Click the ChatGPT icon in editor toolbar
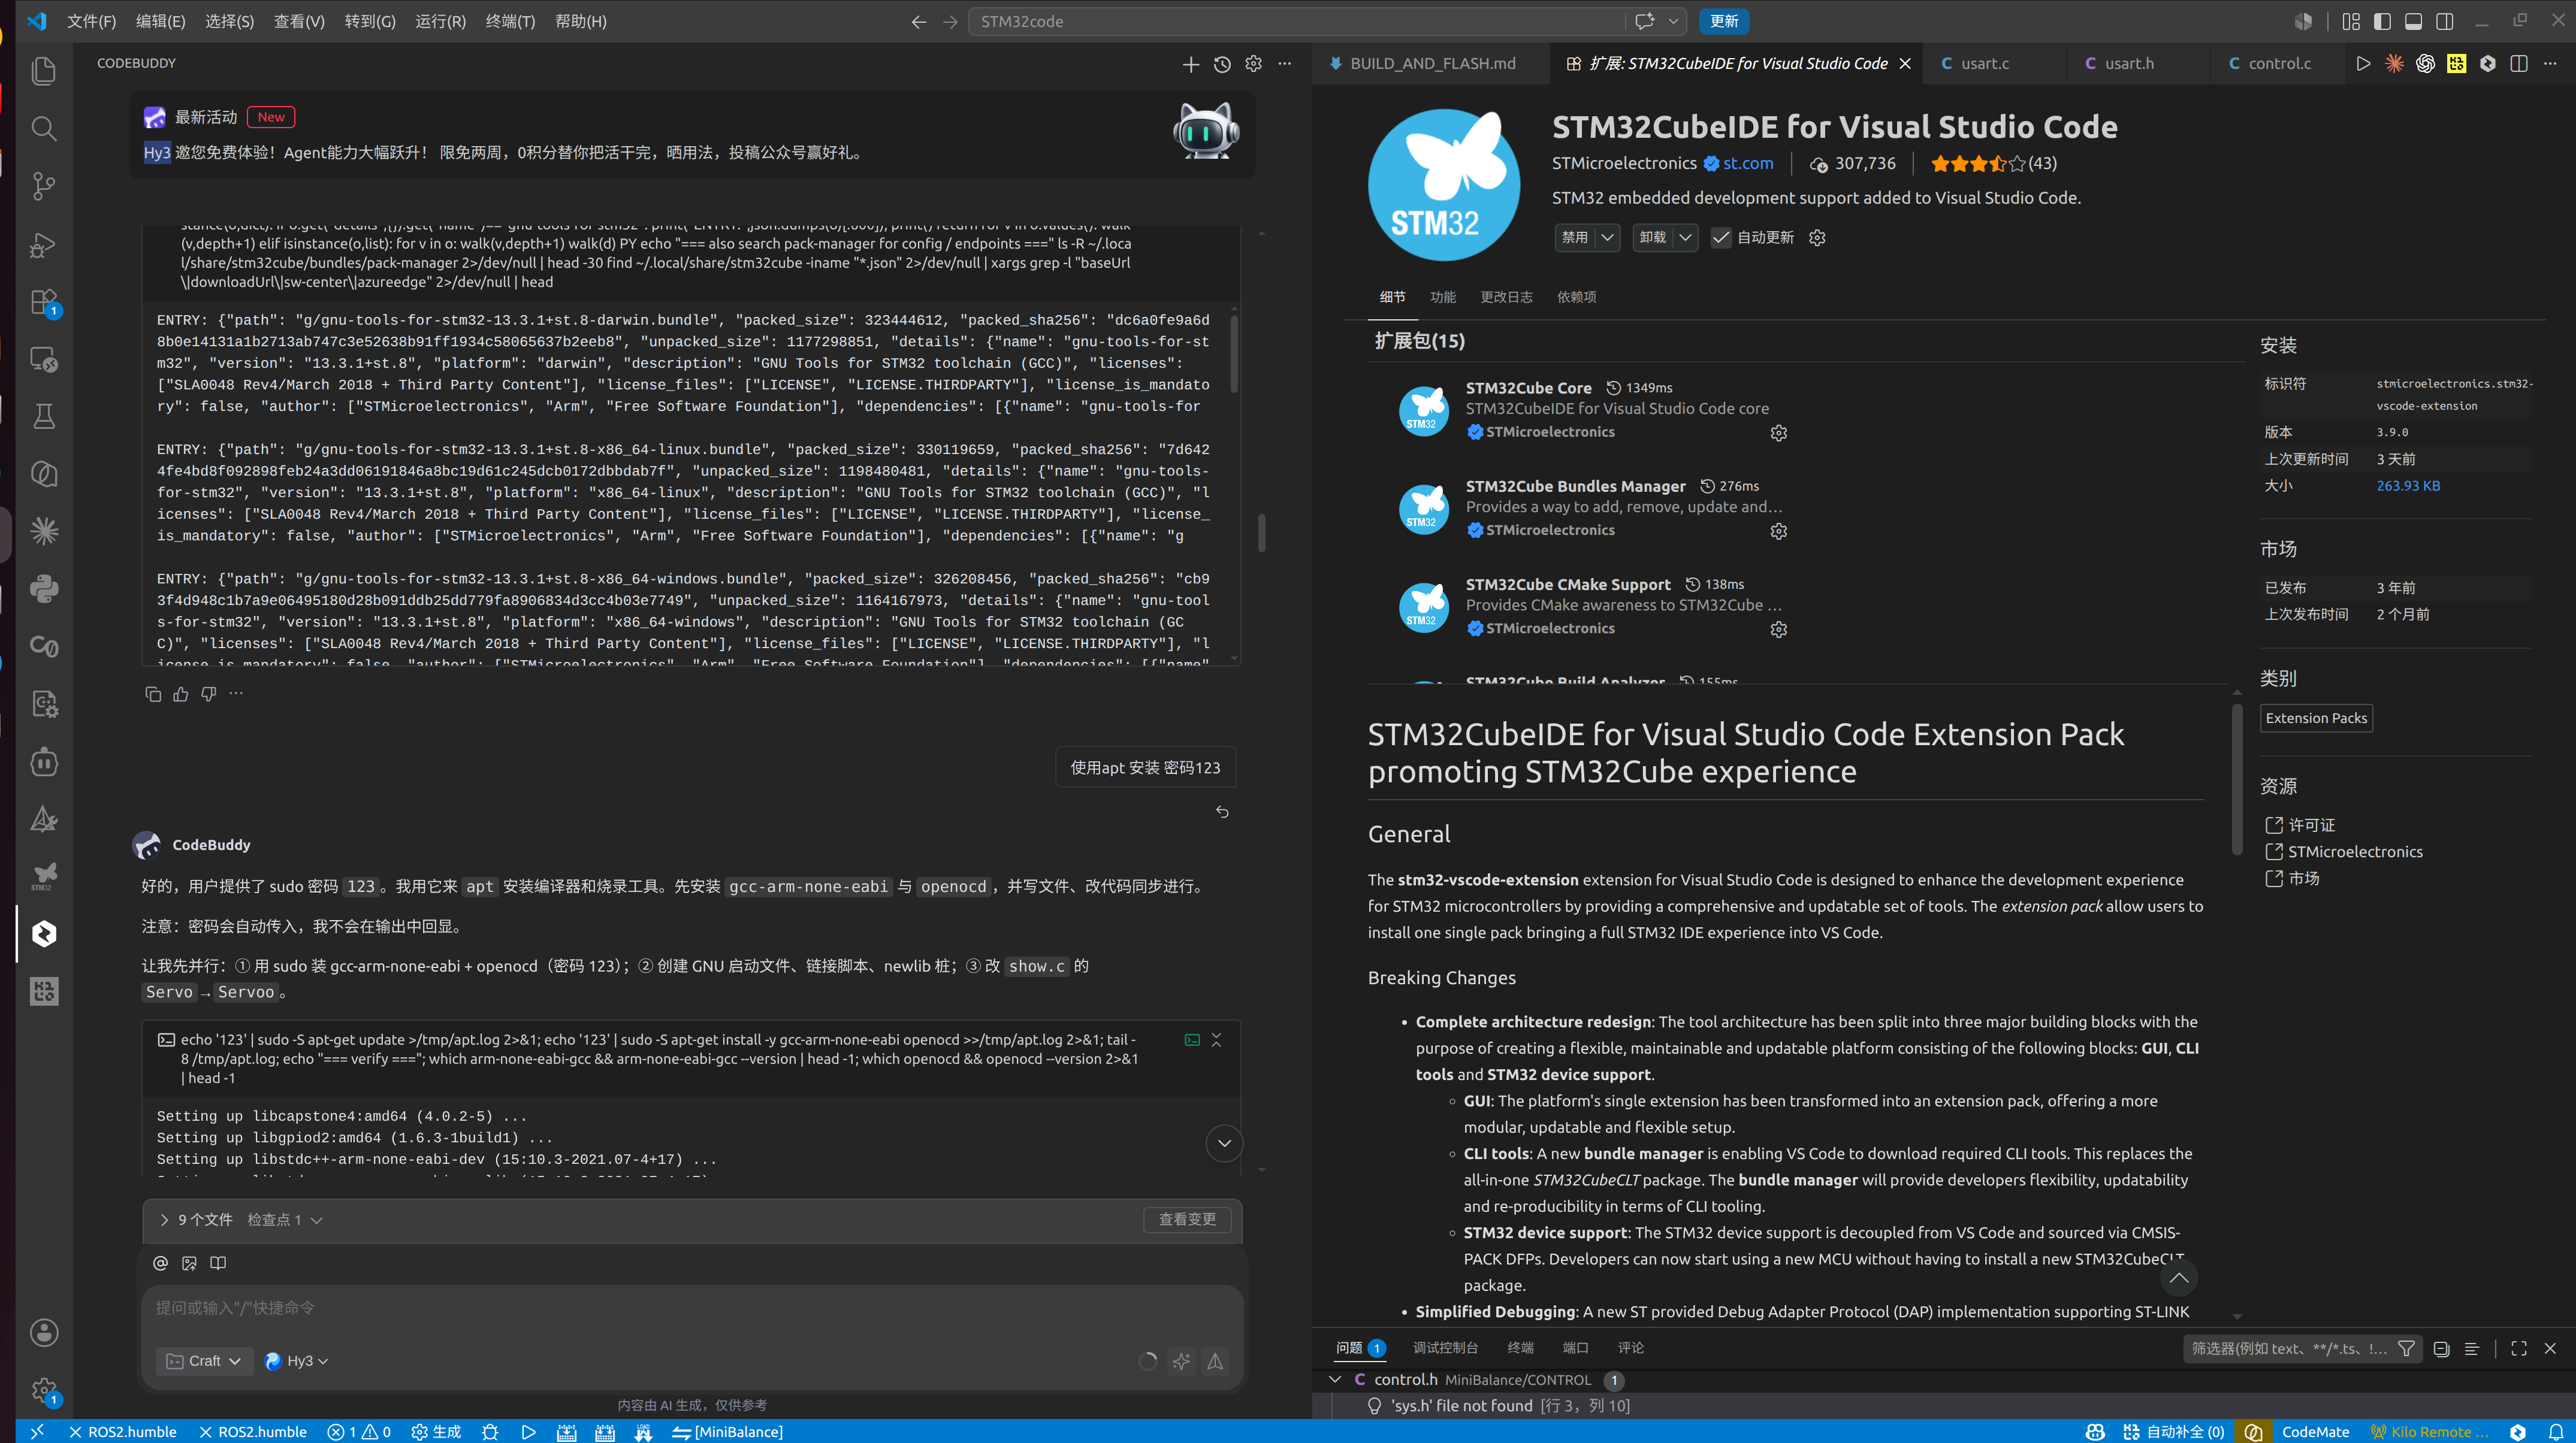 tap(2425, 64)
